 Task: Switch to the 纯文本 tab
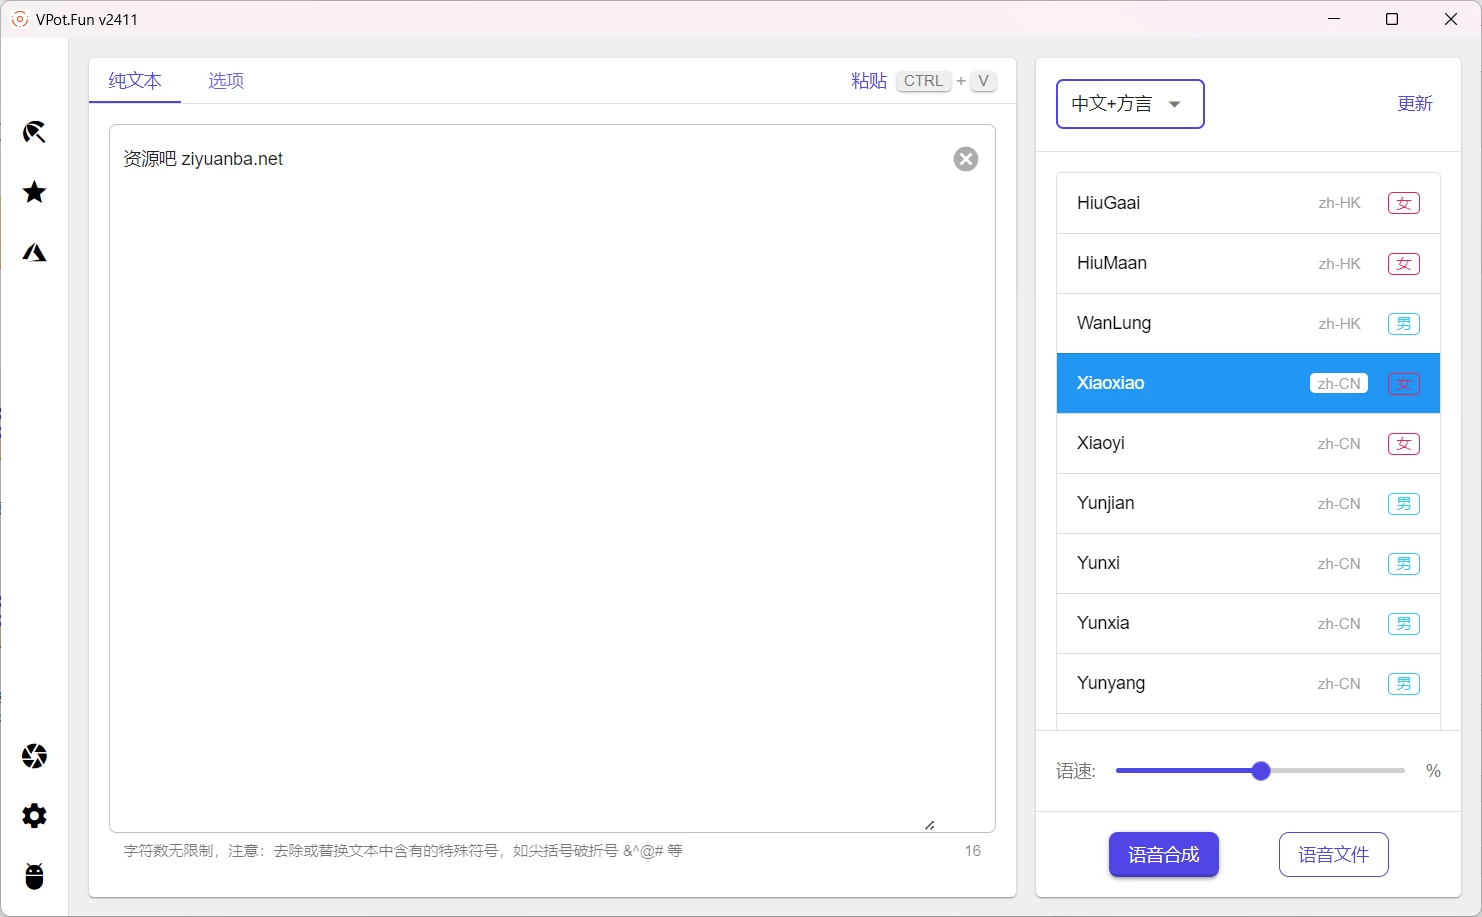134,81
